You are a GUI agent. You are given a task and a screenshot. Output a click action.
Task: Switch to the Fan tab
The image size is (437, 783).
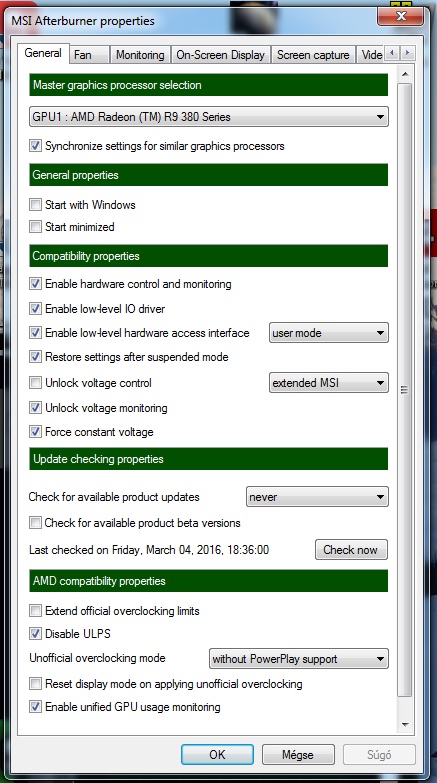89,55
